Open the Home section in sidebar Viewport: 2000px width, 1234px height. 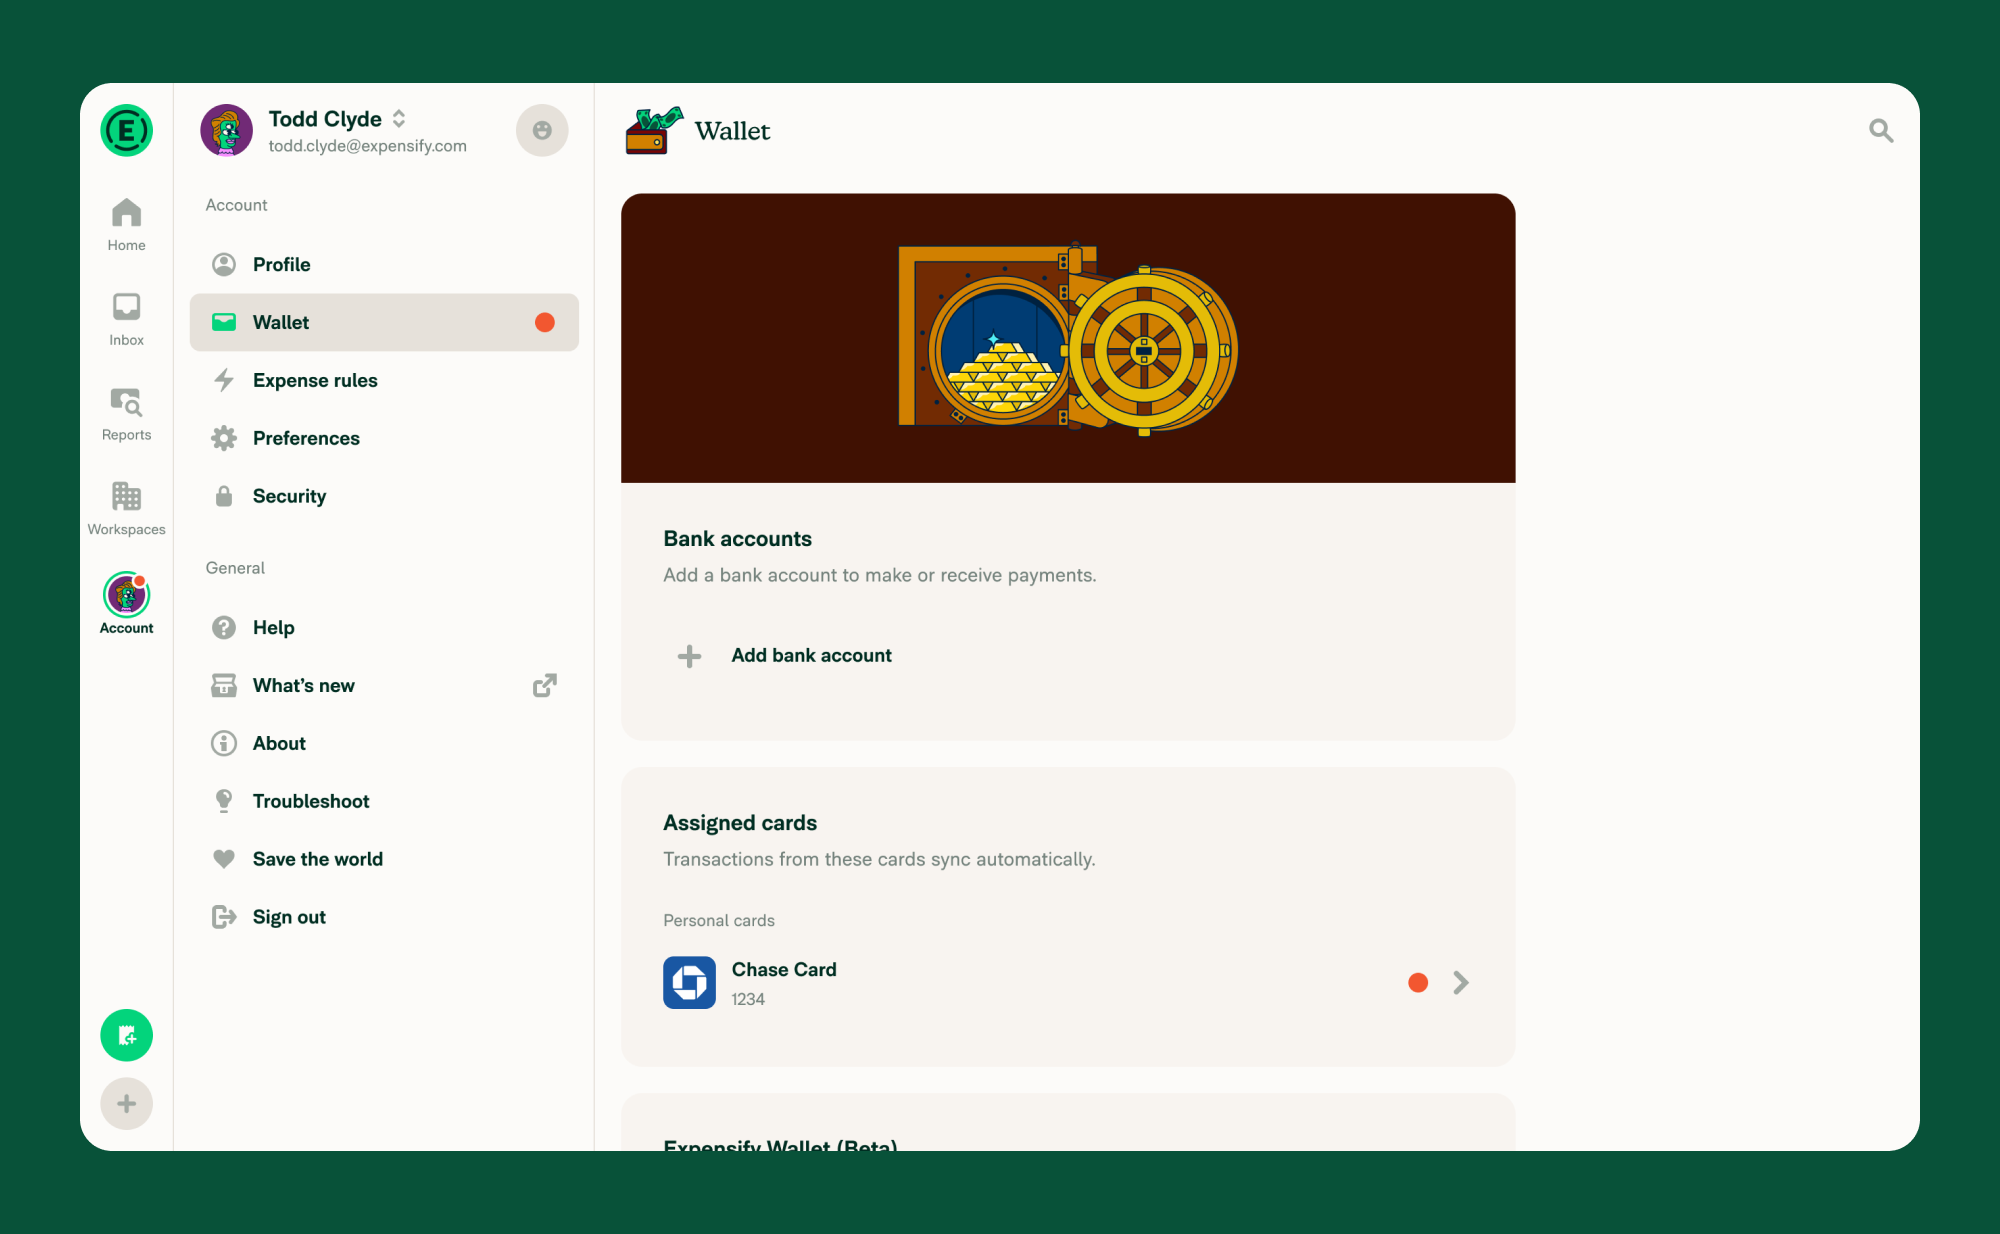(126, 225)
